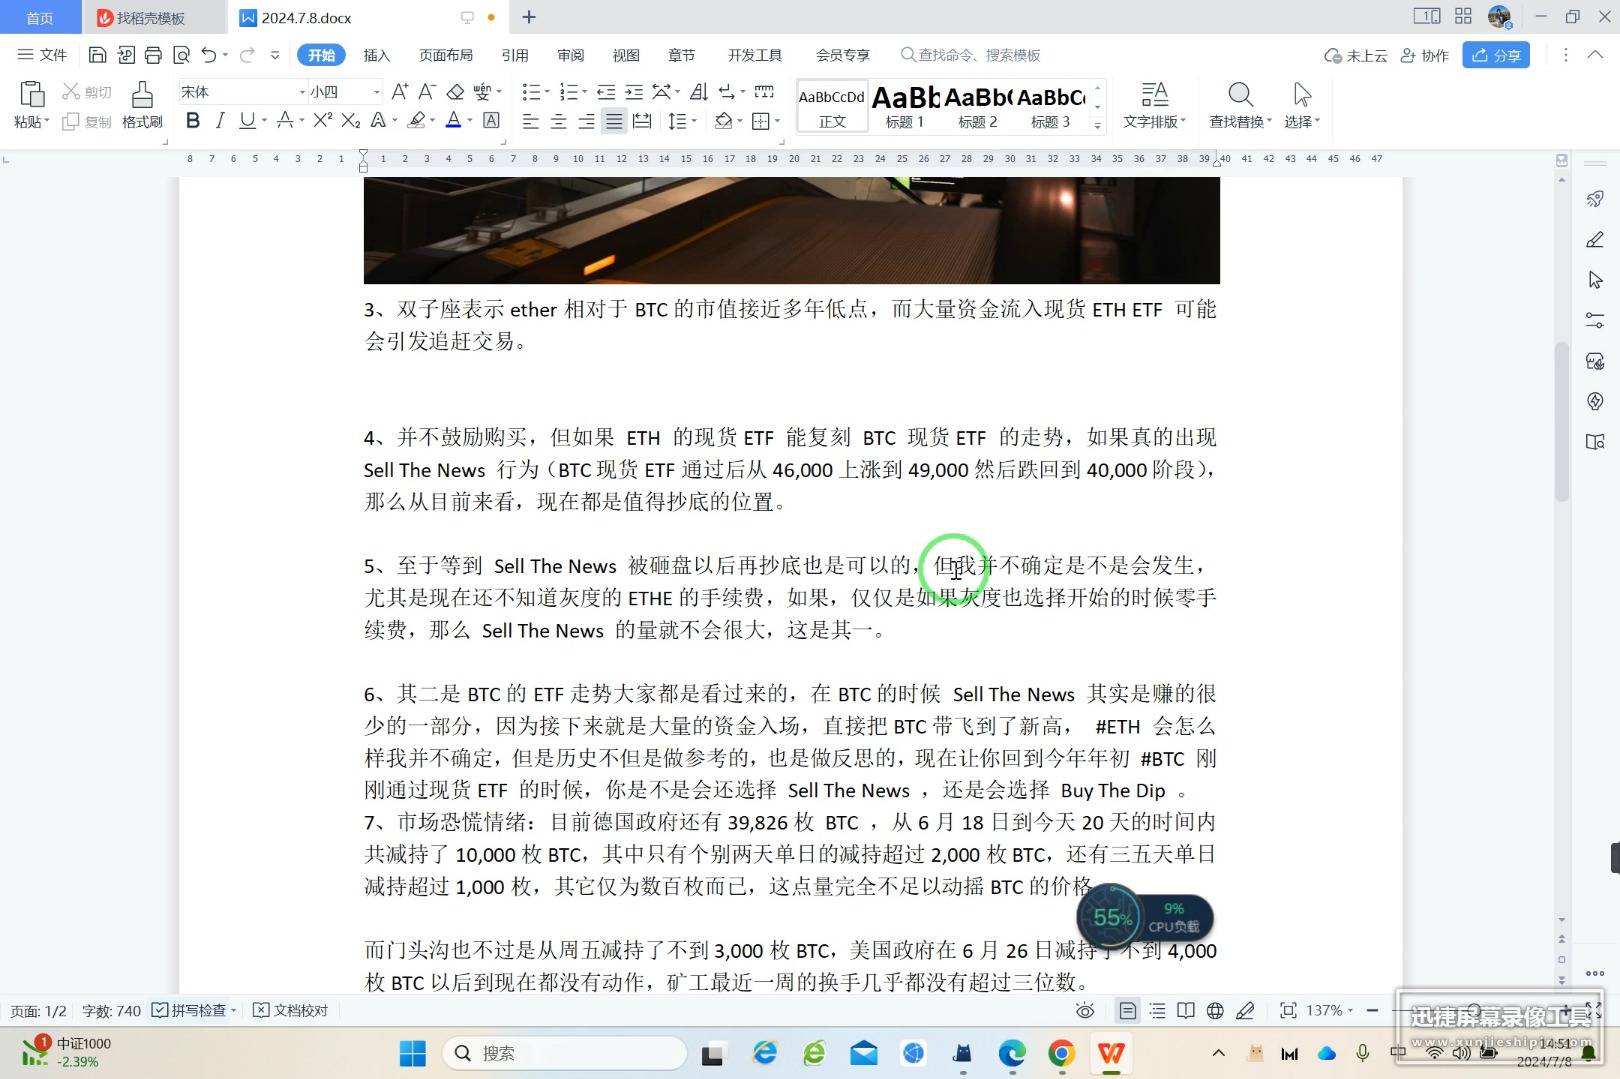This screenshot has width=1620, height=1079.
Task: Toggle italic formatting
Action: coord(220,121)
